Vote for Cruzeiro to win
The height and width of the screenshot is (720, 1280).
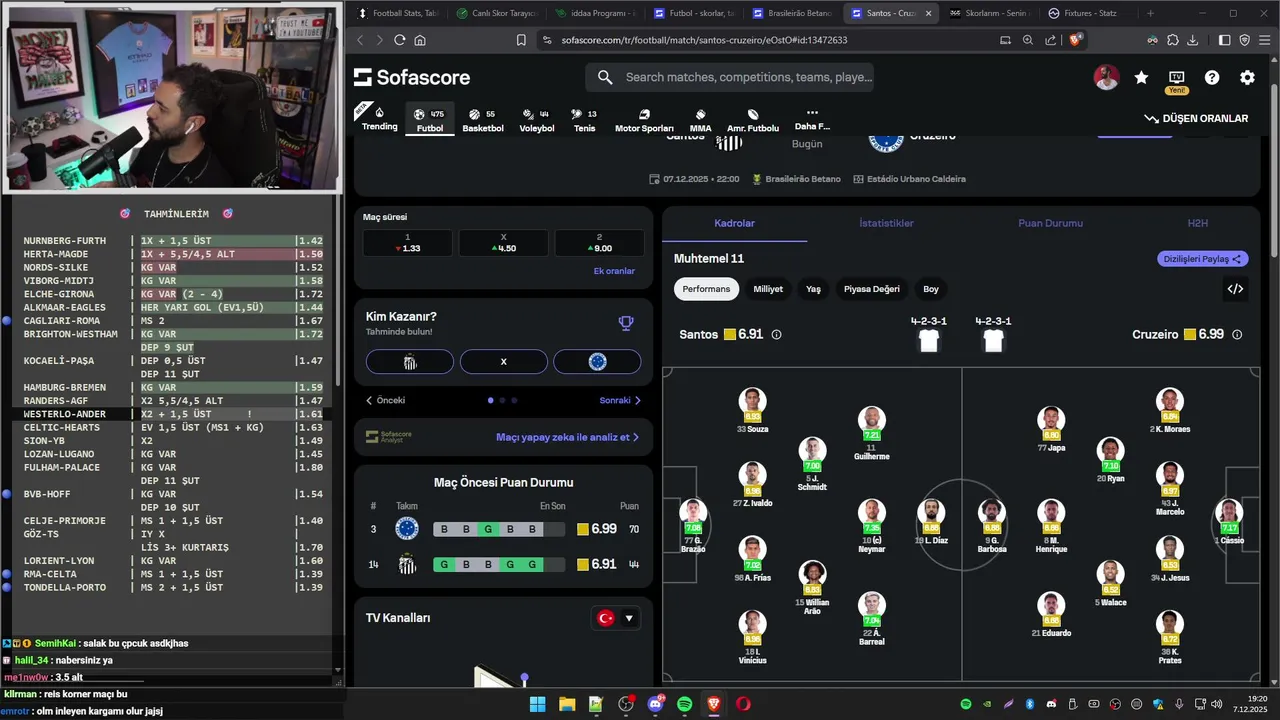tap(597, 362)
